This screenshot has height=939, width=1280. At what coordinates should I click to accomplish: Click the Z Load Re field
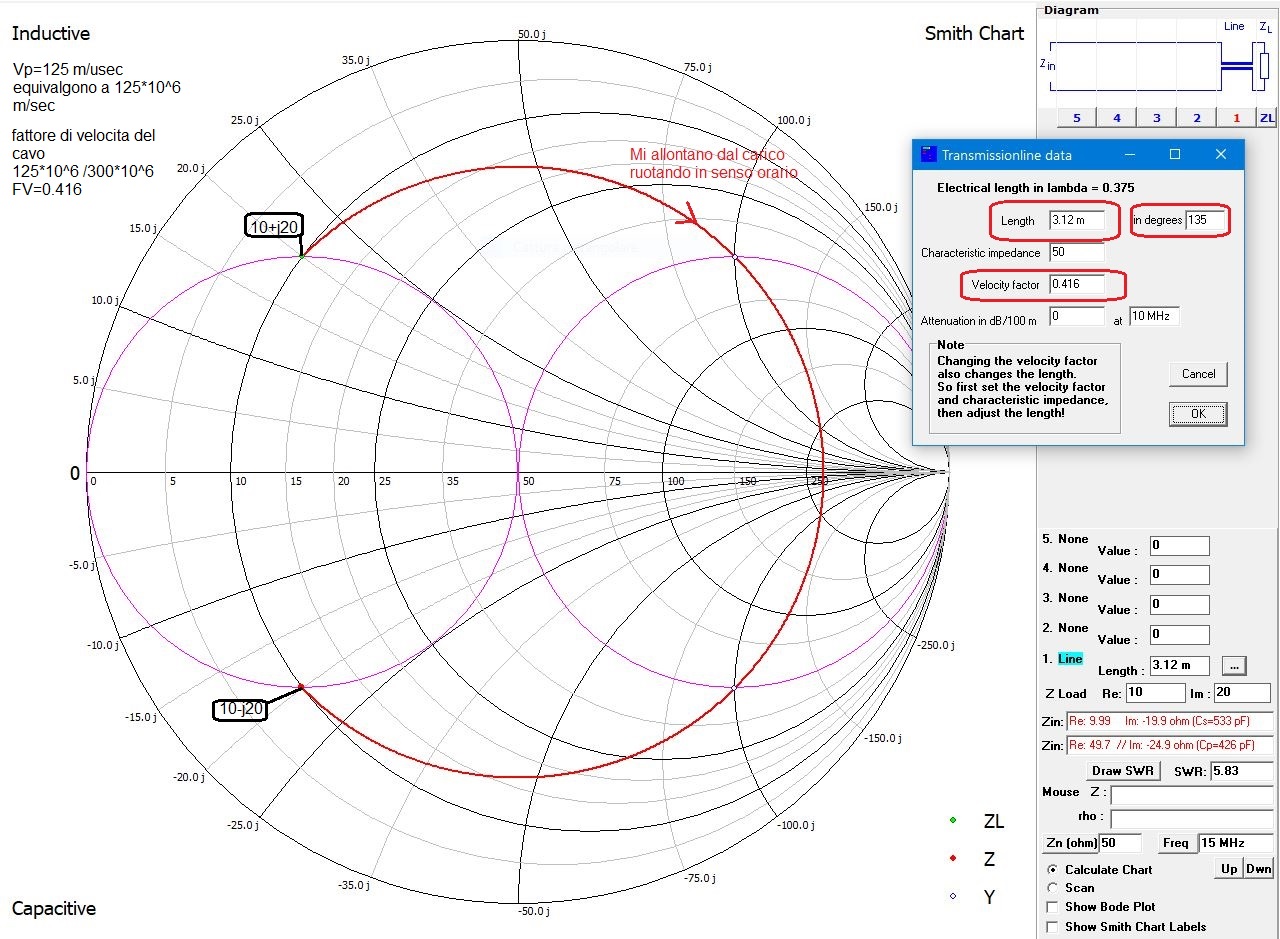pyautogui.click(x=1155, y=693)
